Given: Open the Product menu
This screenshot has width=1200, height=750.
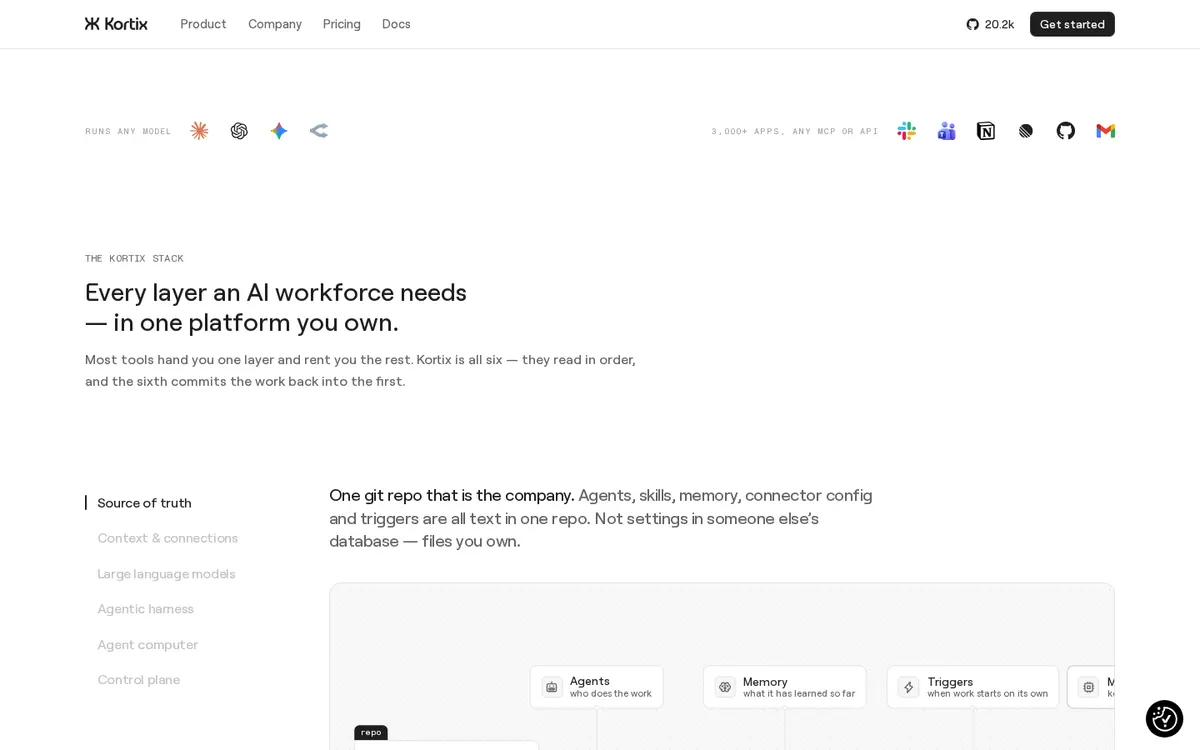Looking at the screenshot, I should click(203, 24).
